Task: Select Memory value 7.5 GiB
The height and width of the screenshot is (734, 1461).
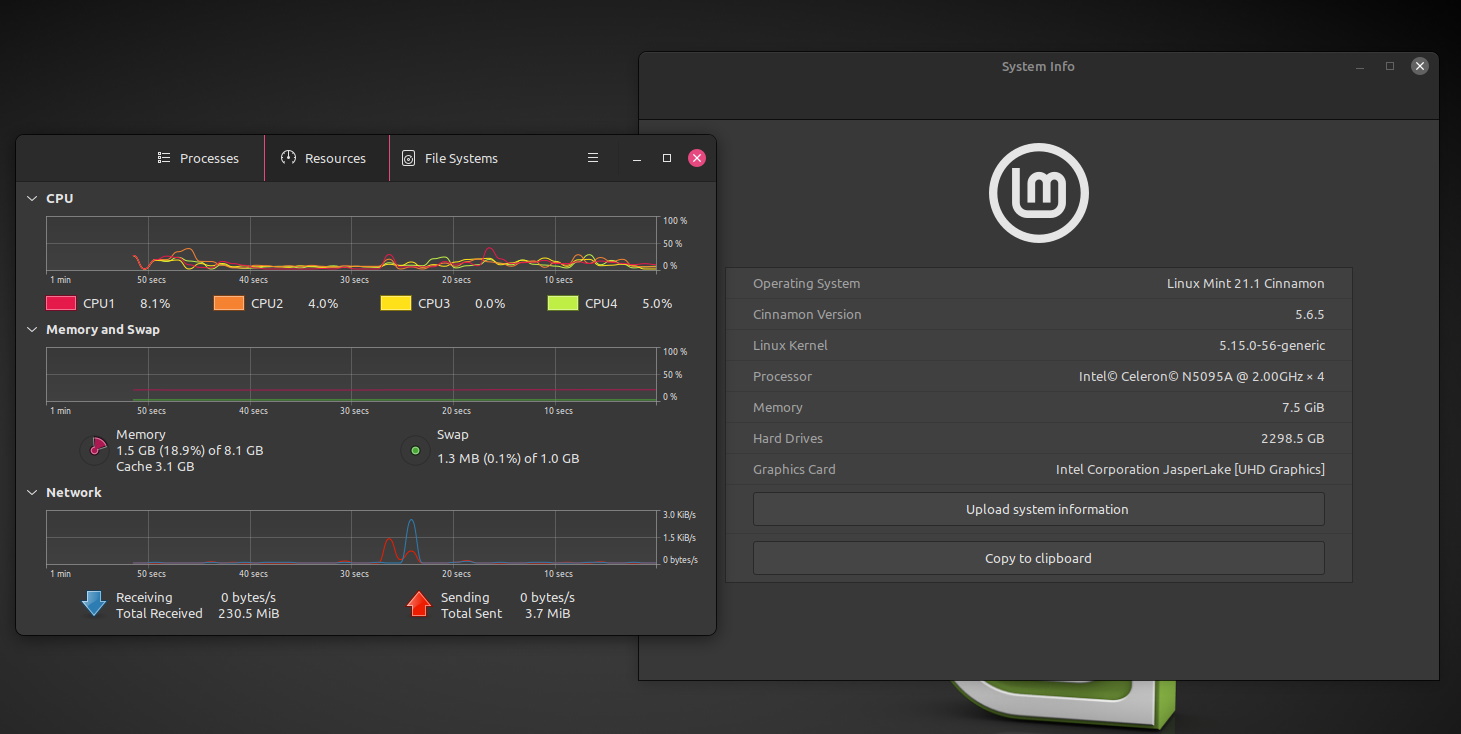Action: 1302,407
